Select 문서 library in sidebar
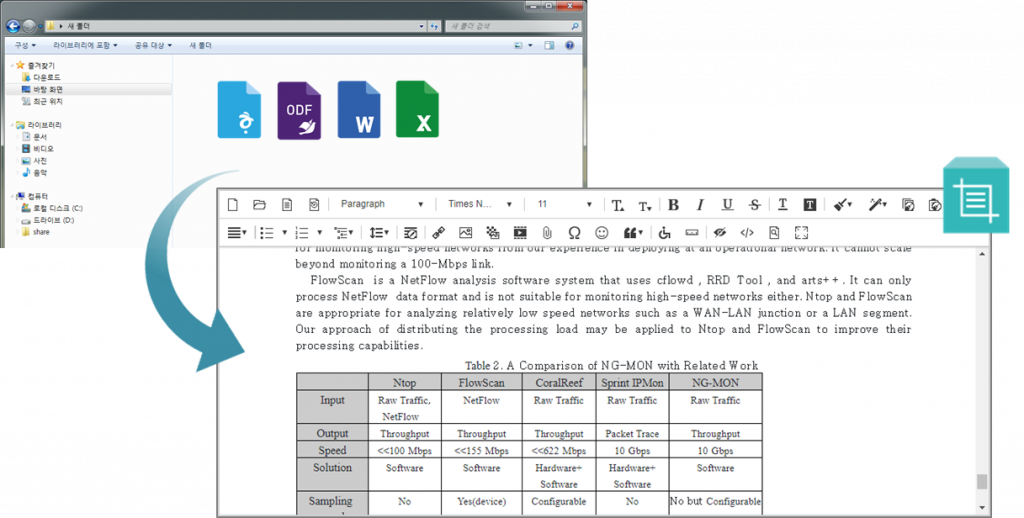This screenshot has height=518, width=1024. point(40,137)
